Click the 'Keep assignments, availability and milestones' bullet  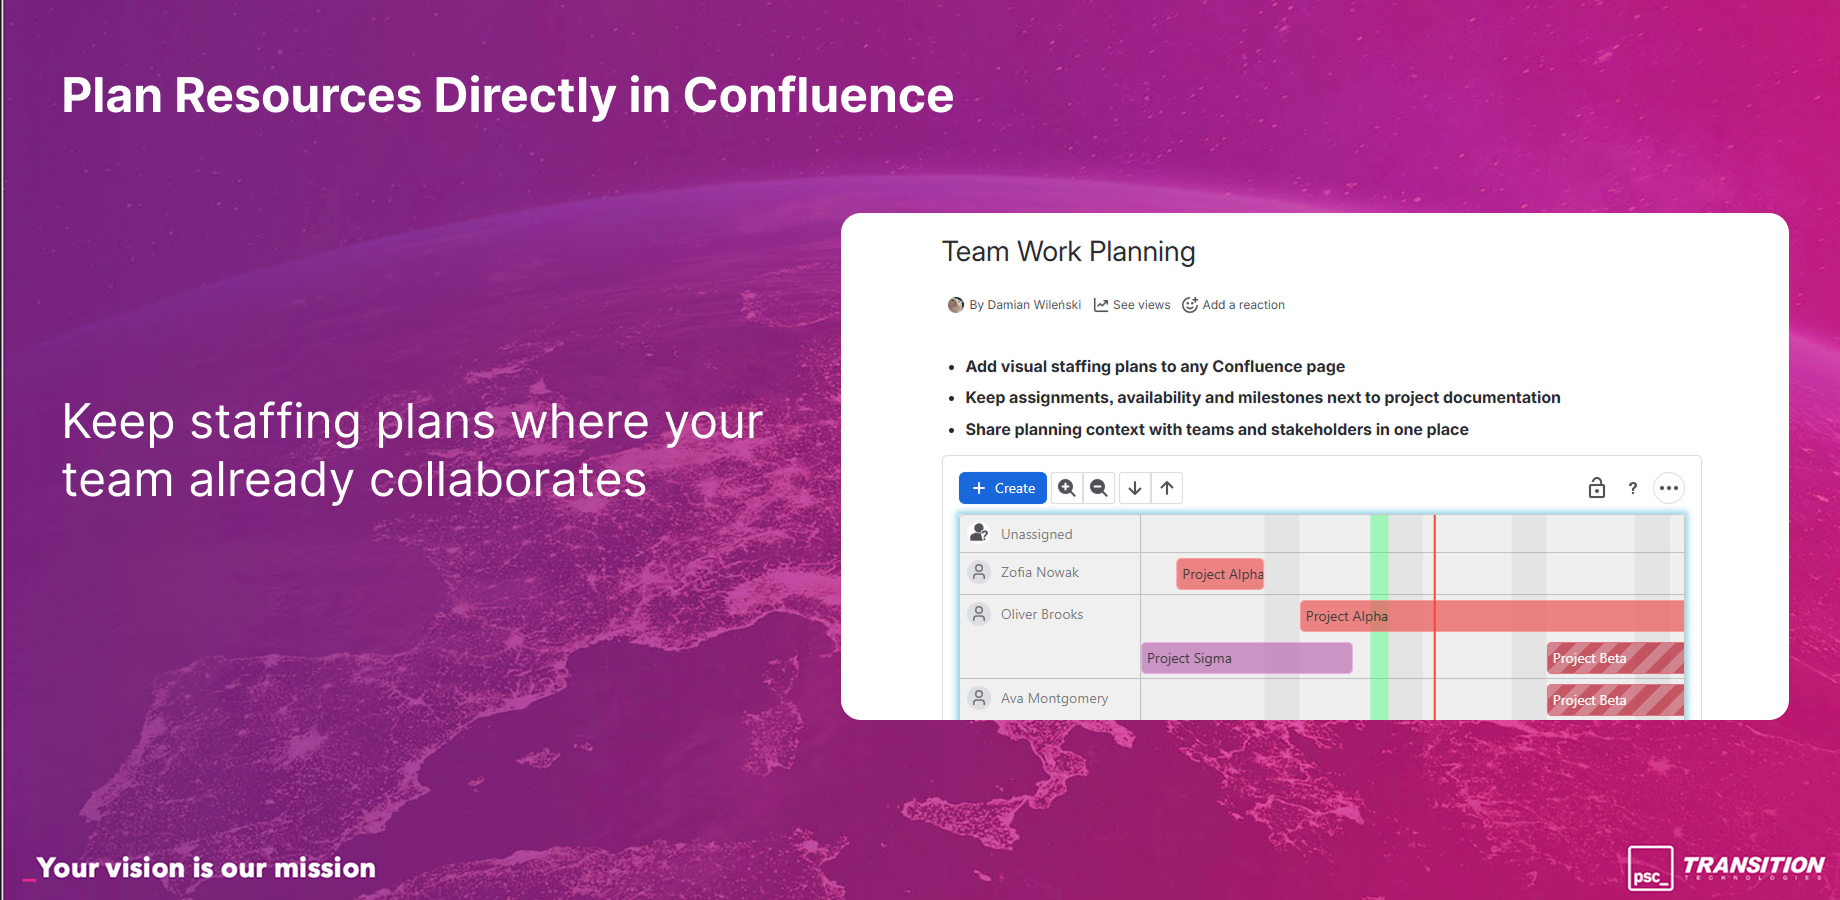[1263, 398]
